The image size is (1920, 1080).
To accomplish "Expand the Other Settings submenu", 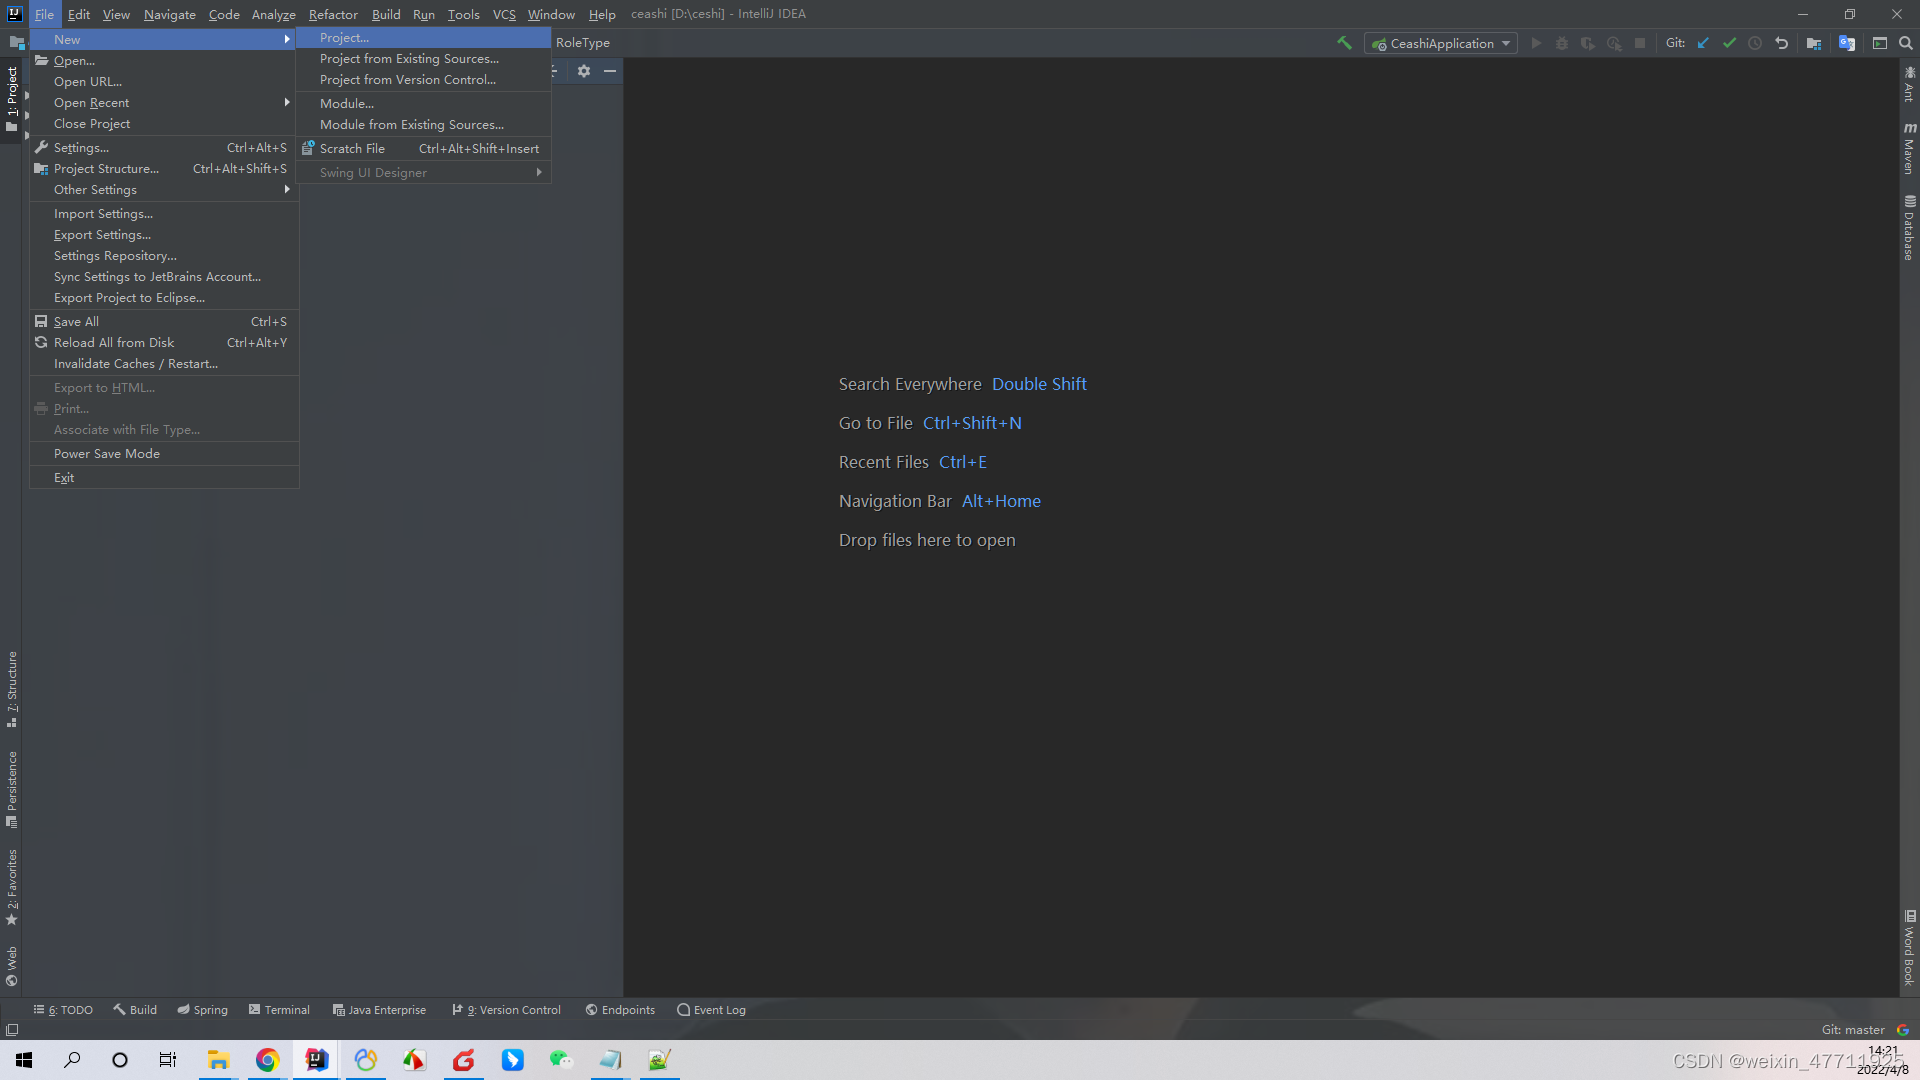I will tap(164, 190).
